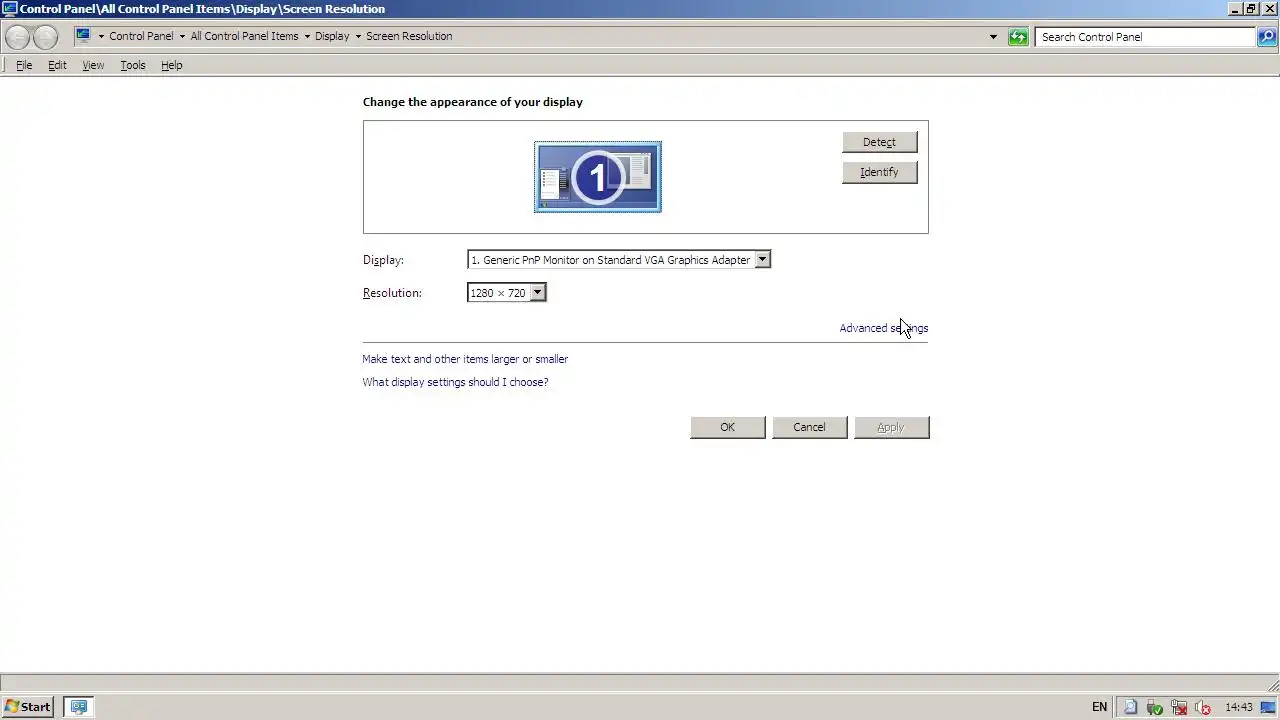This screenshot has height=720, width=1280.
Task: Go to Control Panel in breadcrumb
Action: (x=141, y=36)
